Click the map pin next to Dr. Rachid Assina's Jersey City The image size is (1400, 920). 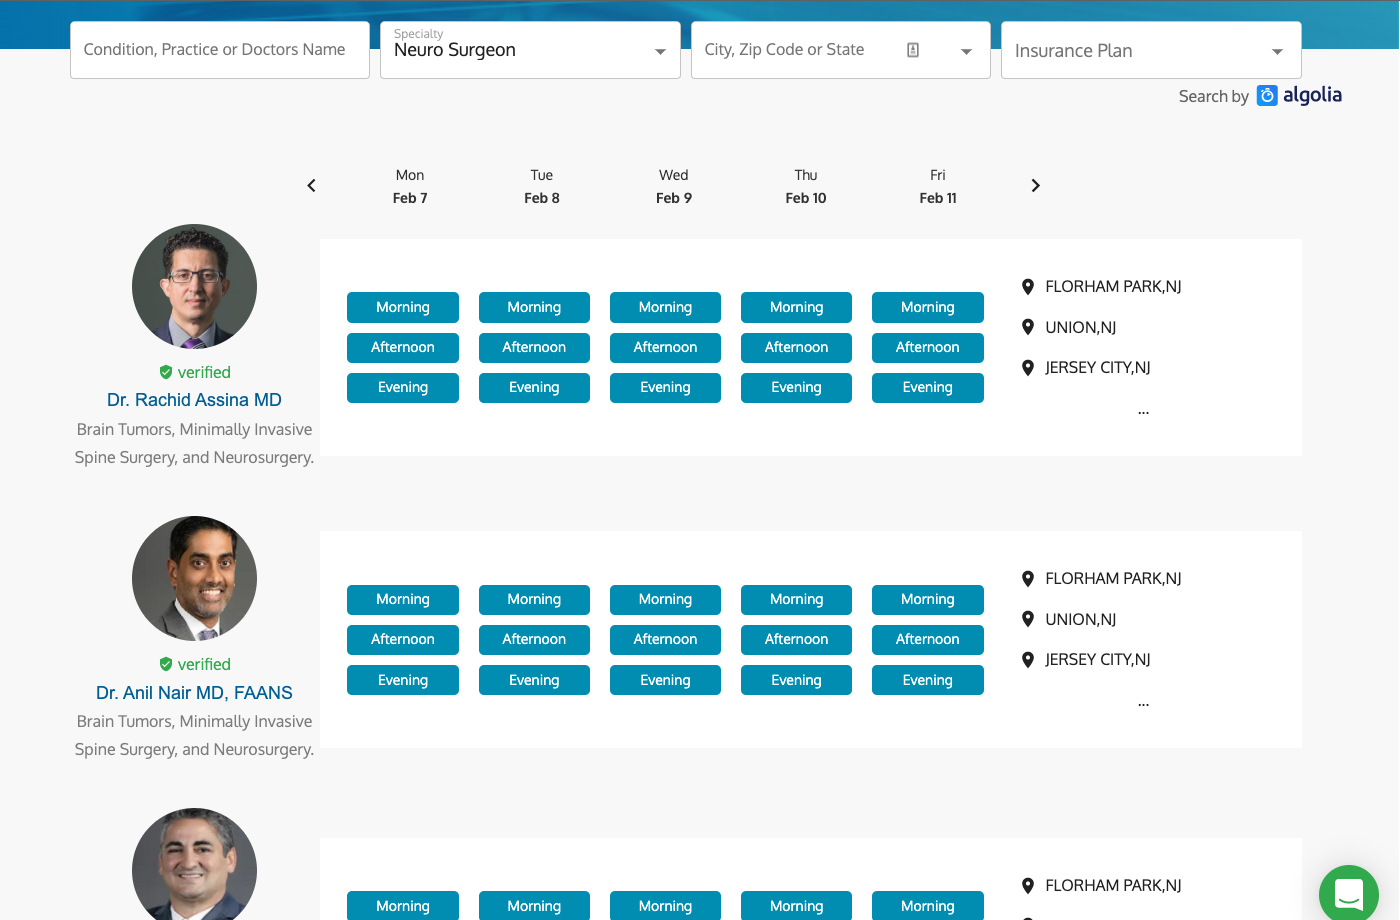tap(1027, 368)
